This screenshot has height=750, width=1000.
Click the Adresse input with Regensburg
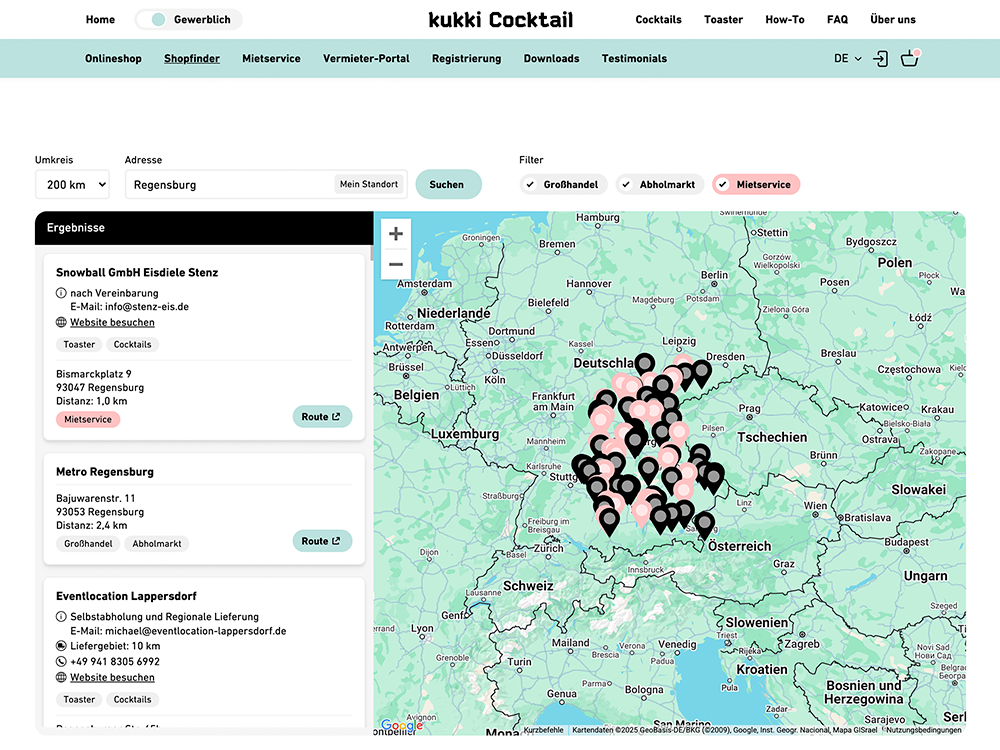228,185
